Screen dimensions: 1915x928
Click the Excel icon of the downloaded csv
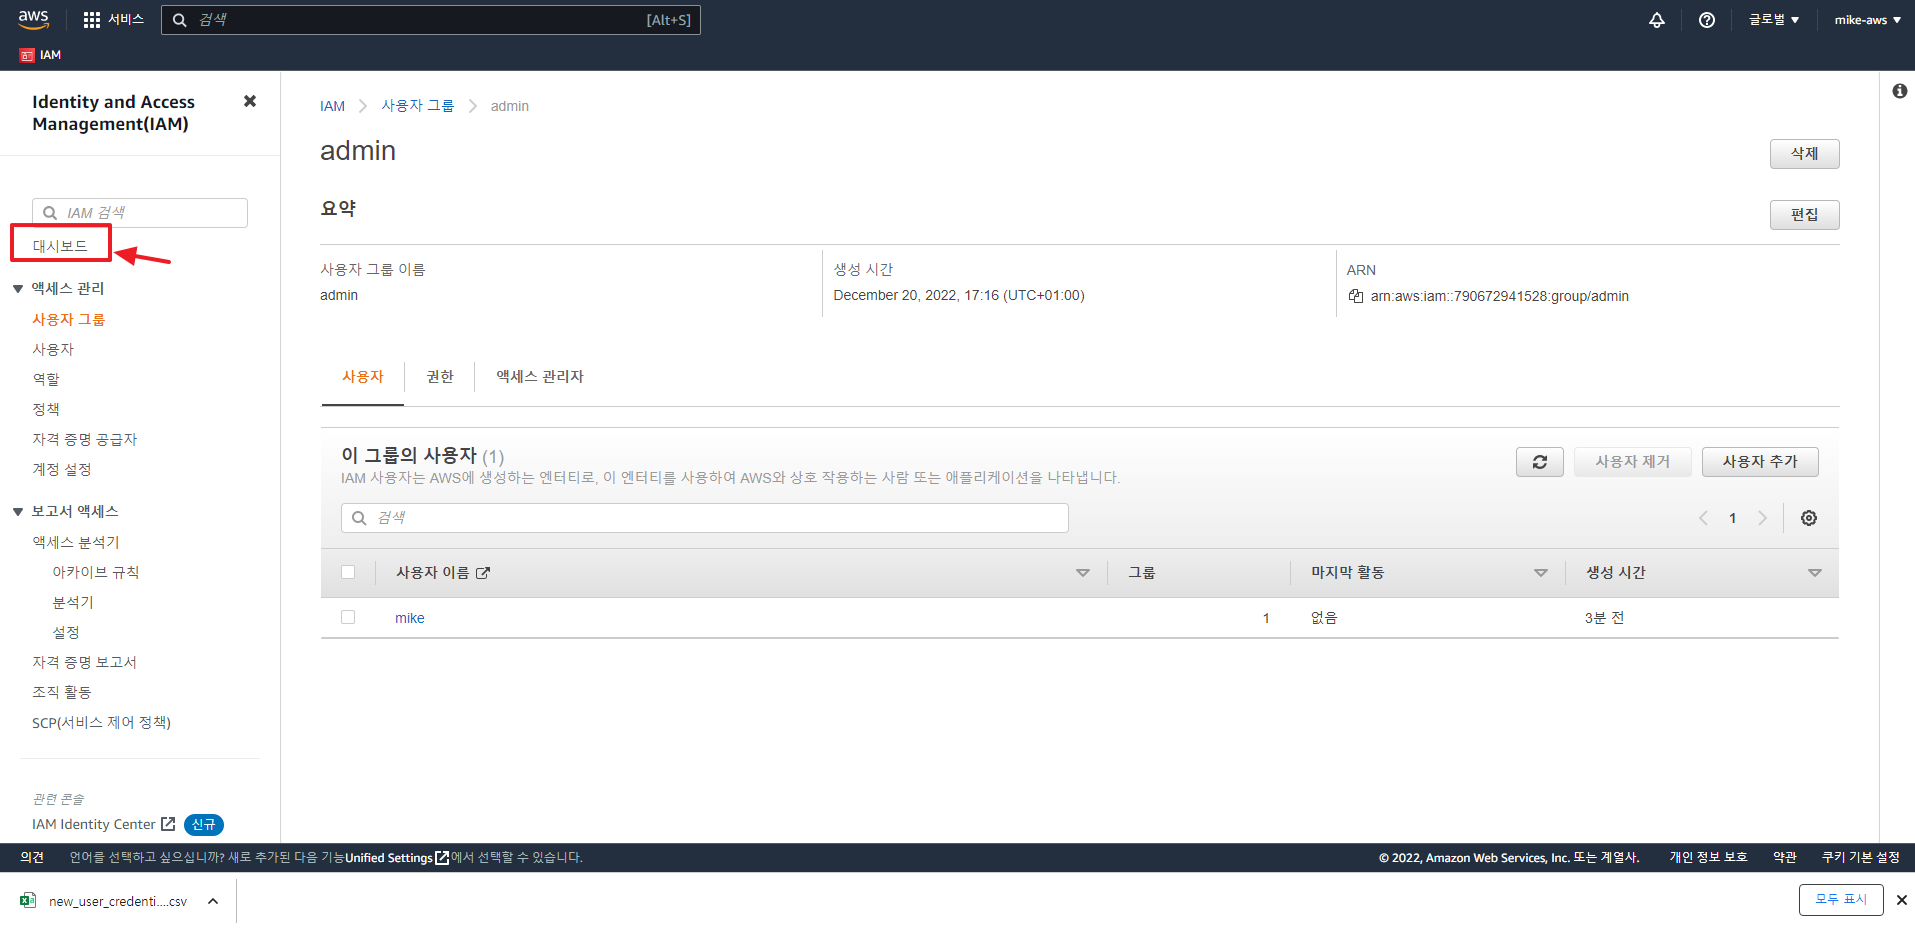pyautogui.click(x=28, y=901)
